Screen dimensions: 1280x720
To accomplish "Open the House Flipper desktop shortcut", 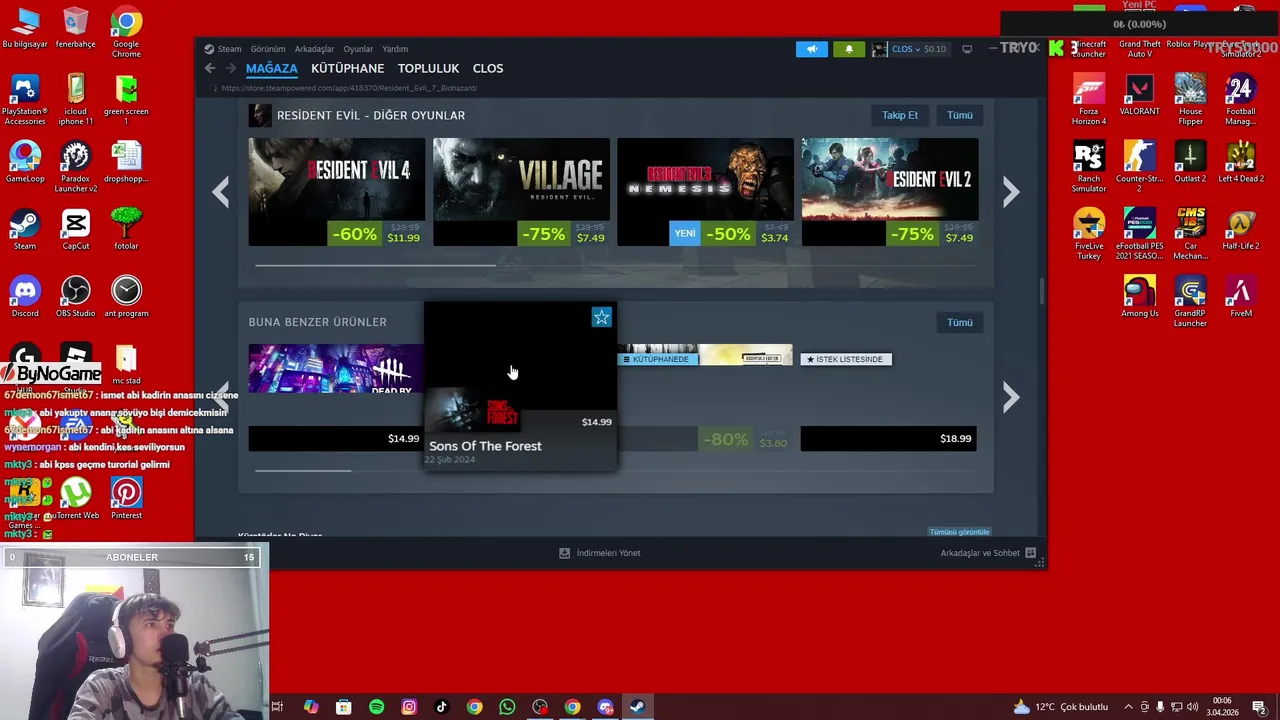I will 1190,100.
